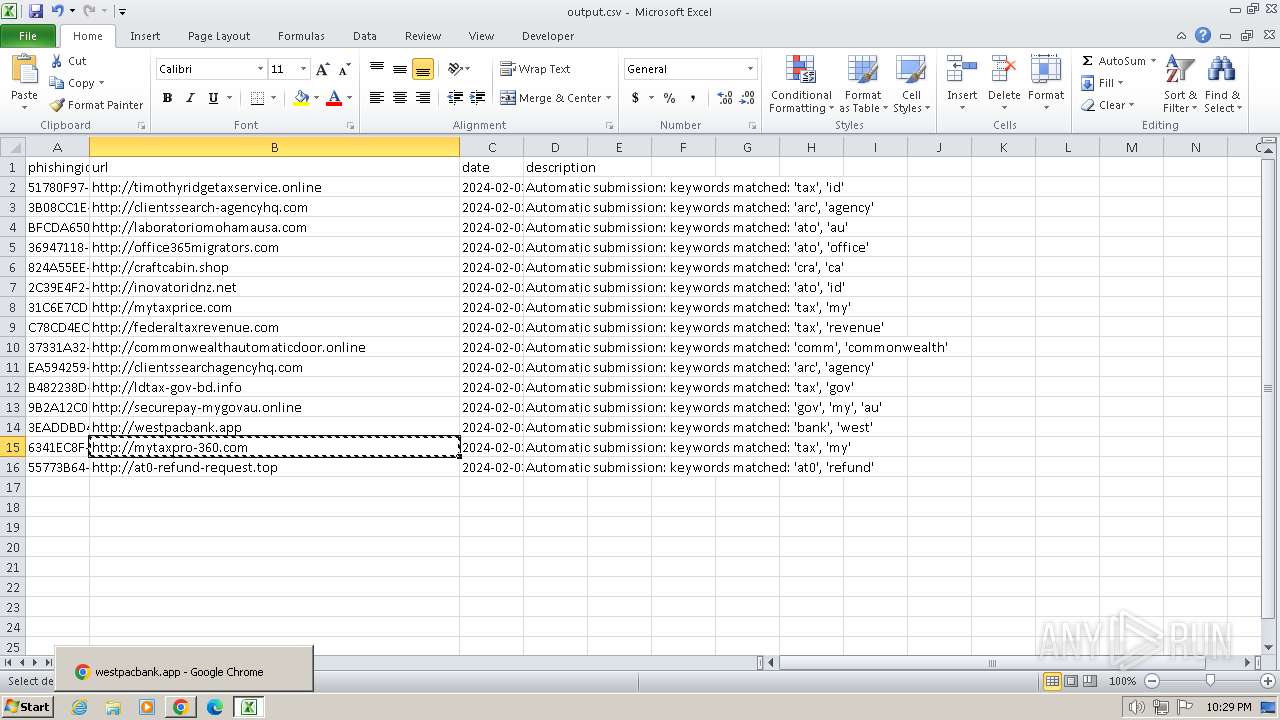
Task: Switch to the Formulas tab
Action: tap(301, 36)
